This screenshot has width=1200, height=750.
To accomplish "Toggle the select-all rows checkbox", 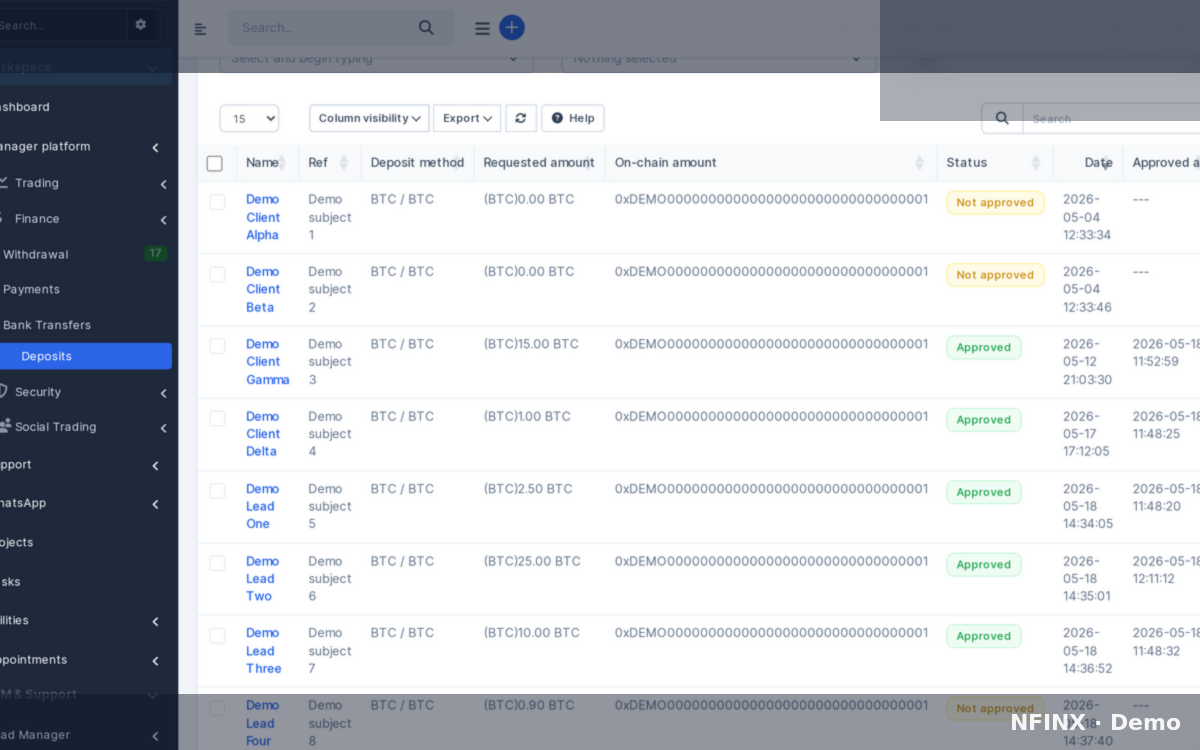I will pos(215,163).
